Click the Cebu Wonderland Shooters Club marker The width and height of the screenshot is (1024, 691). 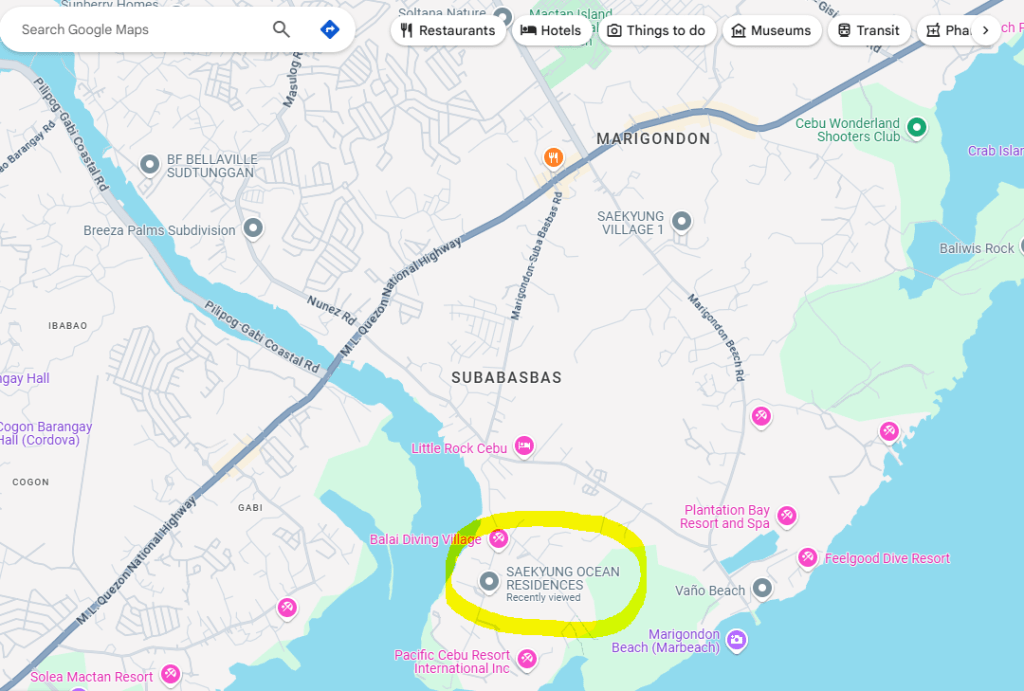point(917,127)
